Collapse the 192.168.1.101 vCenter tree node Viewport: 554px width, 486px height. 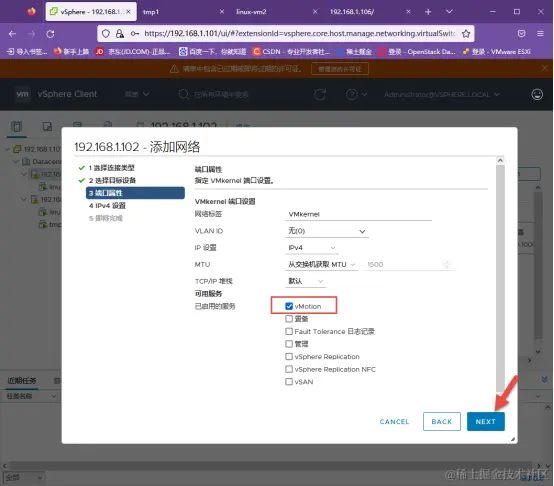click(x=7, y=149)
